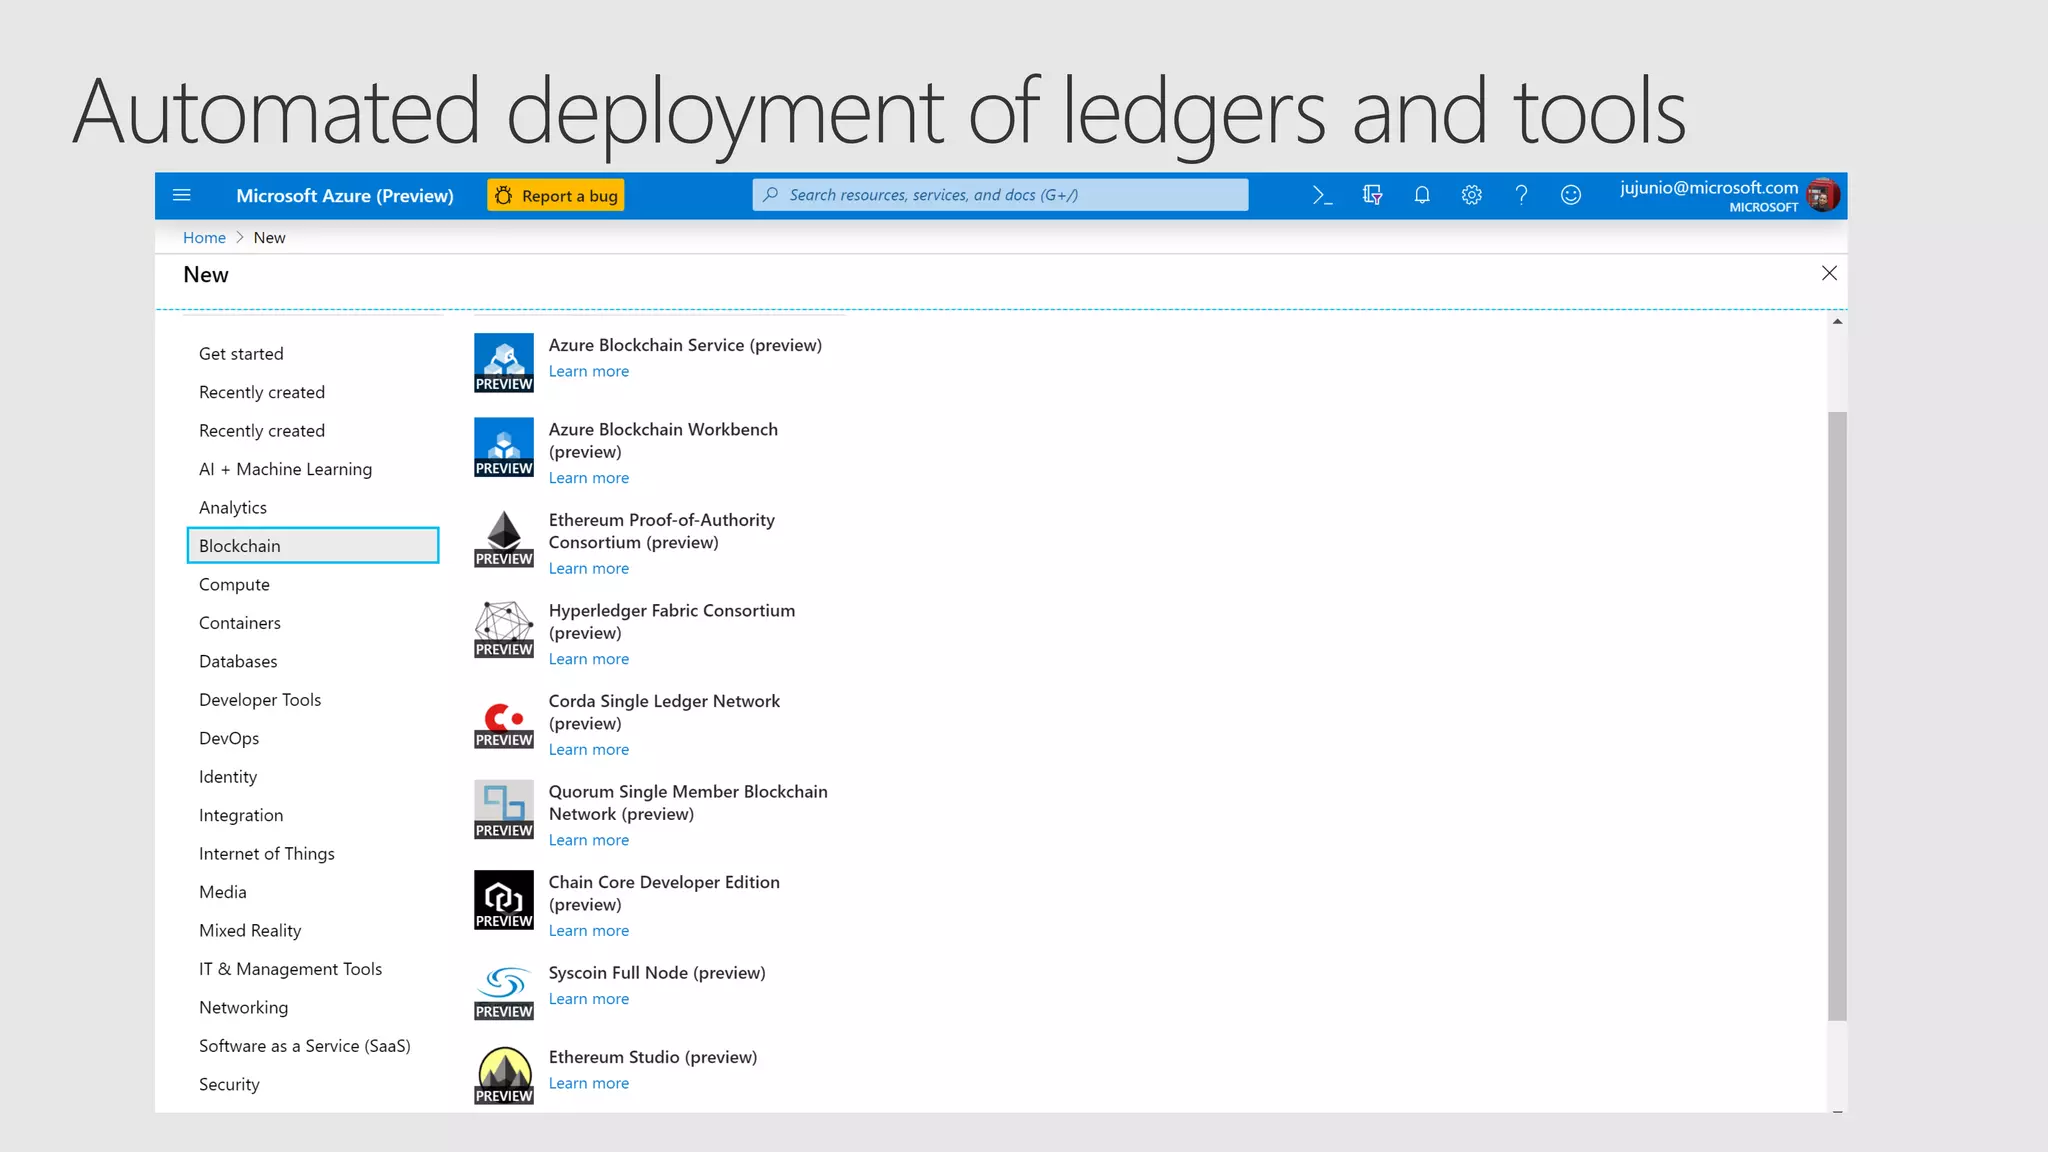
Task: Select the Internet of Things category
Action: pos(267,854)
